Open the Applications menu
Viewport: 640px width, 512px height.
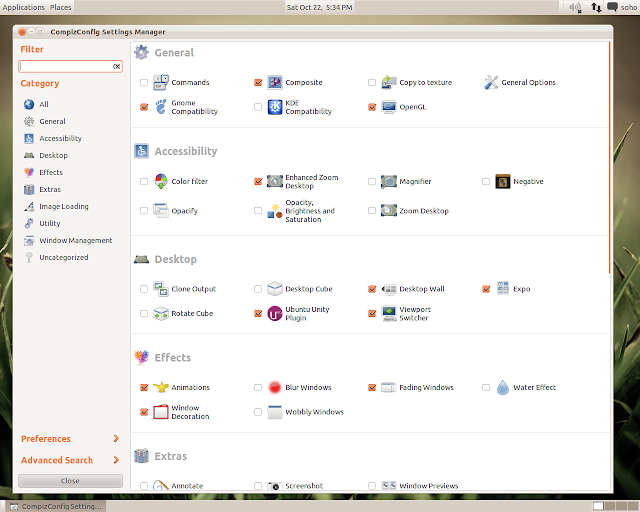coord(23,7)
